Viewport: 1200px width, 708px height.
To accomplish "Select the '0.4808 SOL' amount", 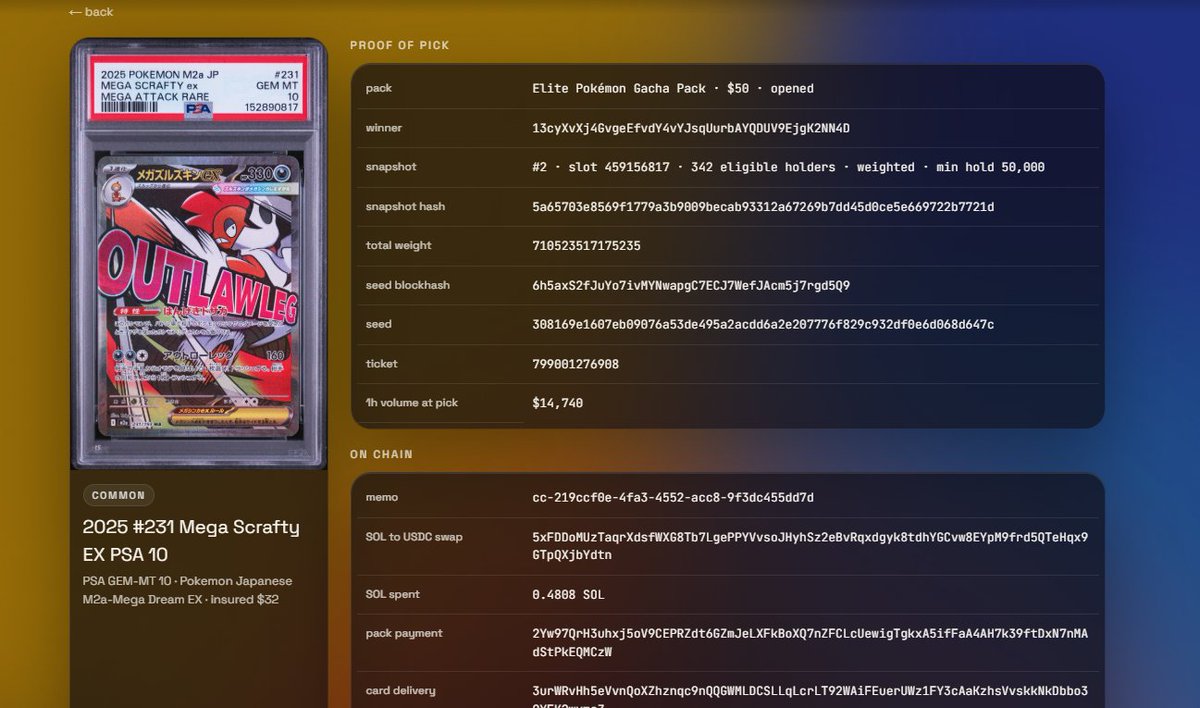I will click(x=568, y=594).
